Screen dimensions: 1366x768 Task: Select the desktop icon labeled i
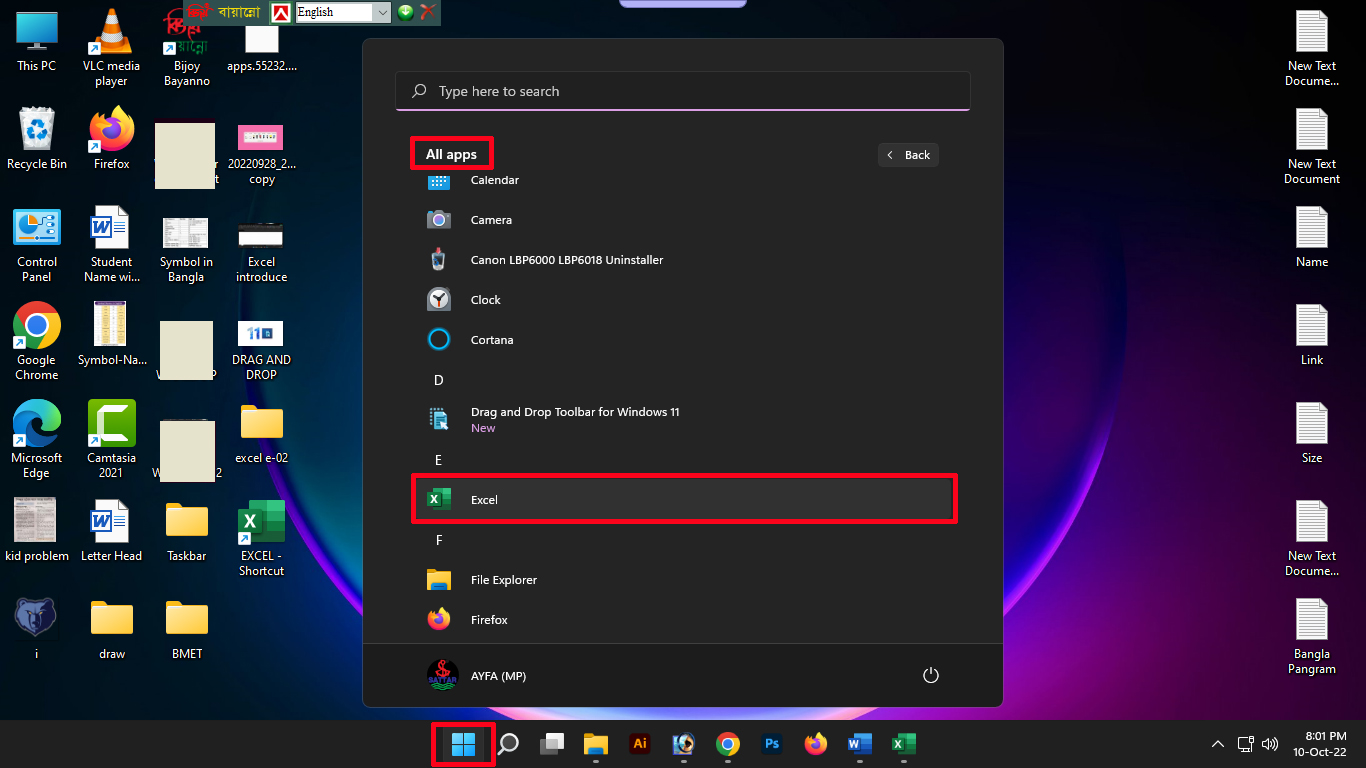coord(37,629)
